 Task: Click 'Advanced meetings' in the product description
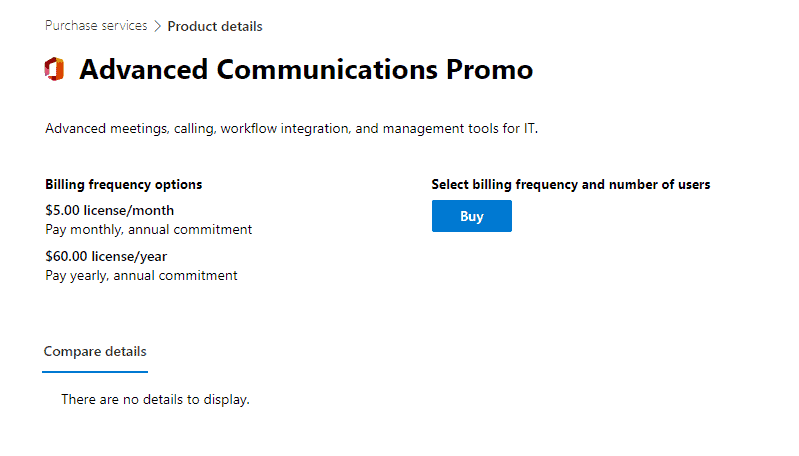point(107,129)
